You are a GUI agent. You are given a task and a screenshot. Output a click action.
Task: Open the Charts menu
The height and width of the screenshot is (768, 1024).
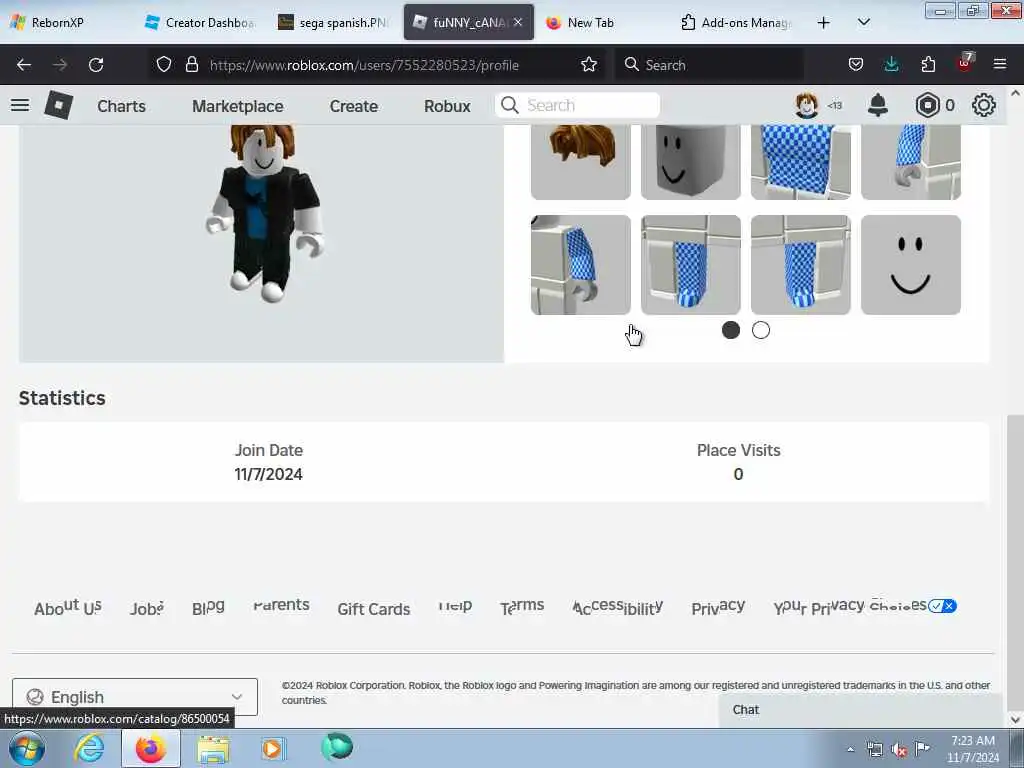coord(121,106)
